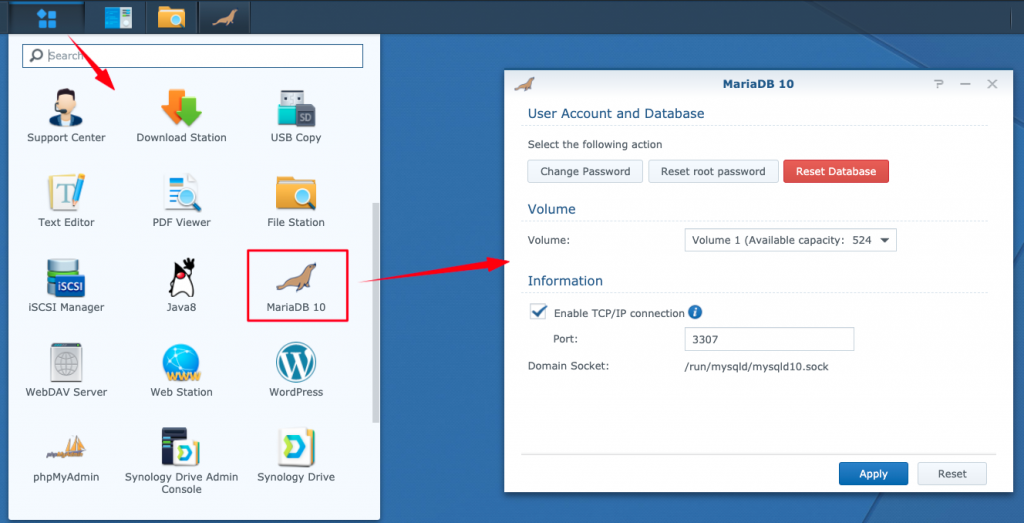This screenshot has width=1024, height=523.
Task: Open help in MariaDB 10 window
Action: pos(939,84)
